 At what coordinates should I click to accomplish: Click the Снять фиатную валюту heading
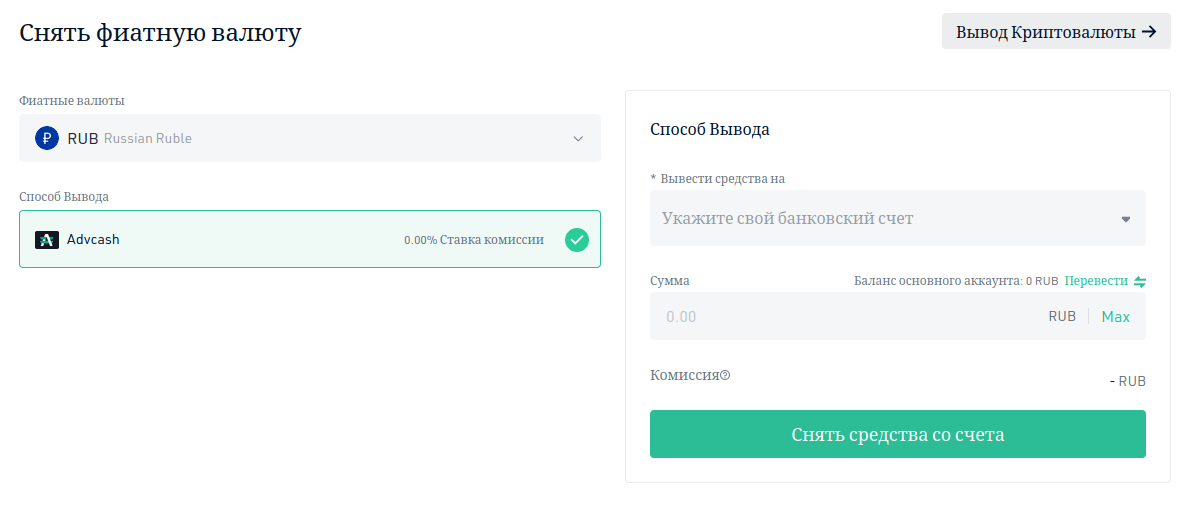tap(160, 33)
